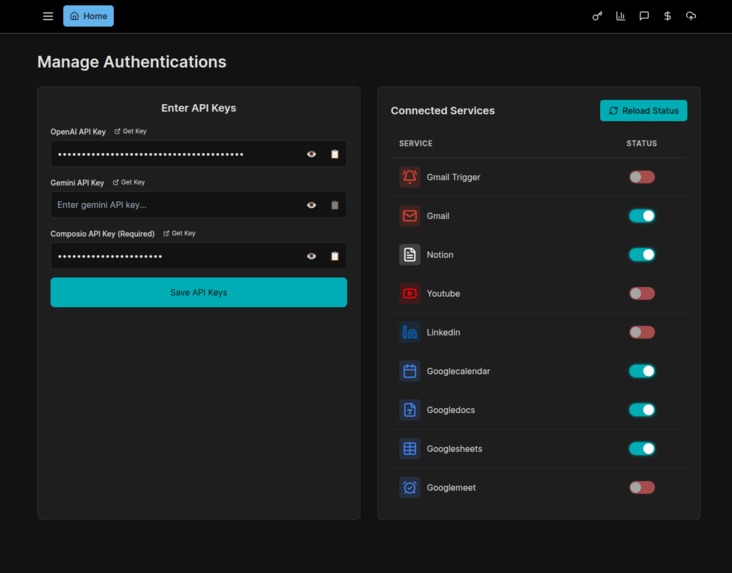This screenshot has height=573, width=732.
Task: Turn off the Notion toggle
Action: coord(642,255)
